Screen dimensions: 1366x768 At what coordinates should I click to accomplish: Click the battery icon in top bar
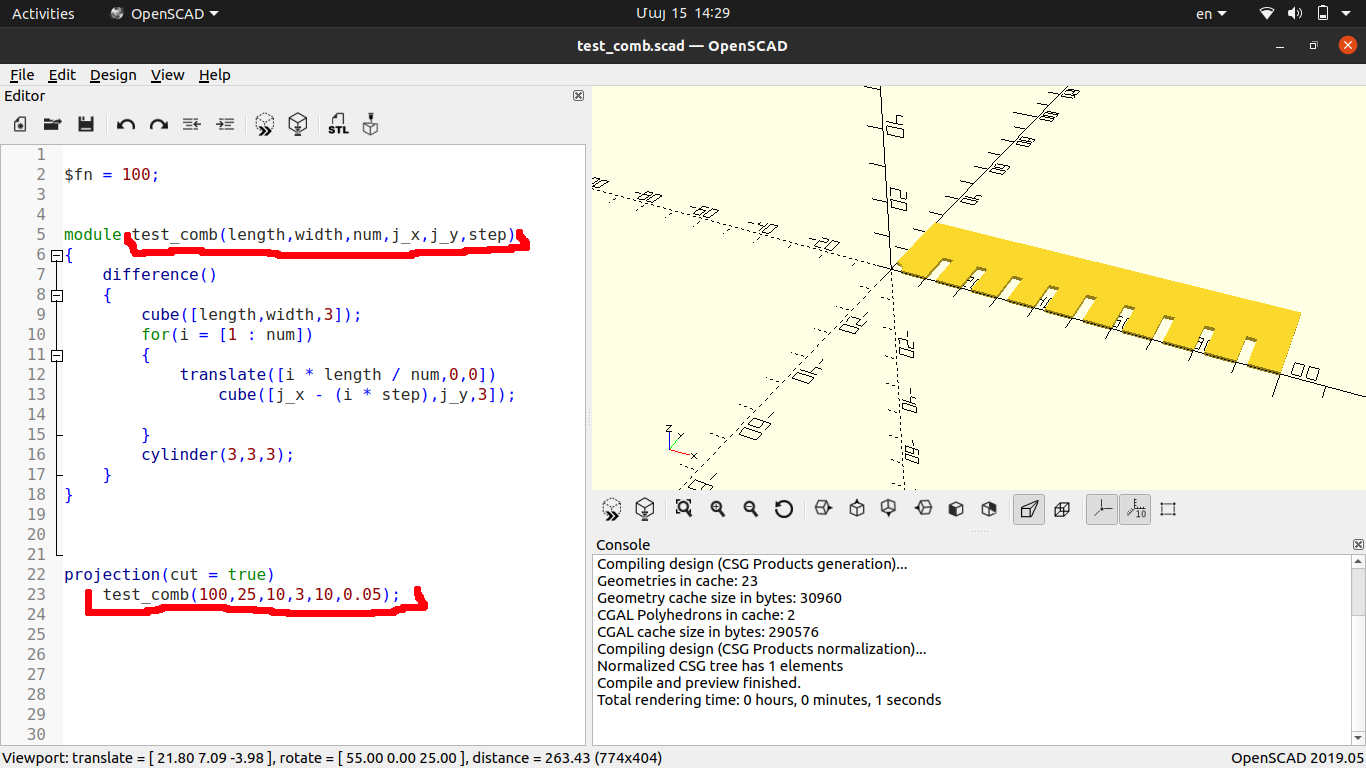[1323, 13]
